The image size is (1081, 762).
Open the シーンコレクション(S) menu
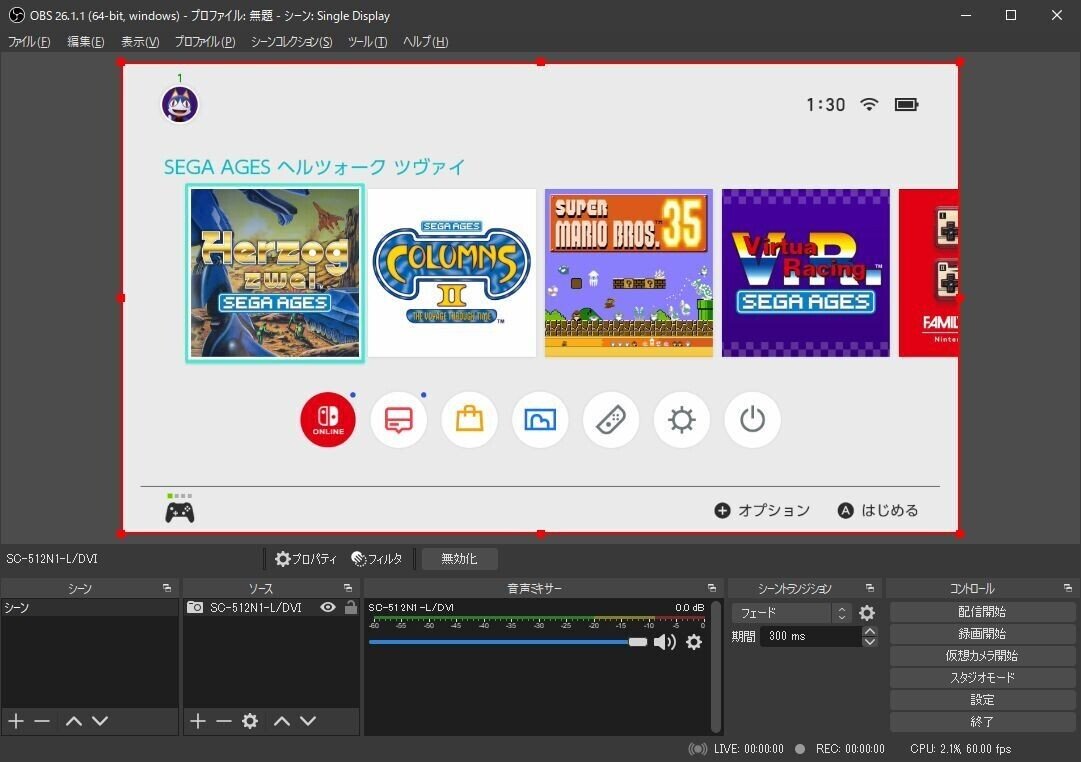292,41
